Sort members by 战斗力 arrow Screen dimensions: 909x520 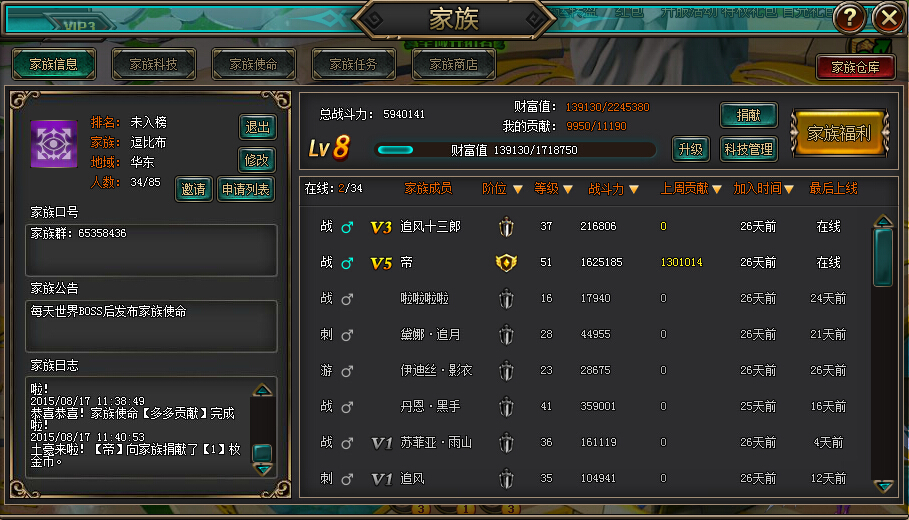tap(634, 190)
